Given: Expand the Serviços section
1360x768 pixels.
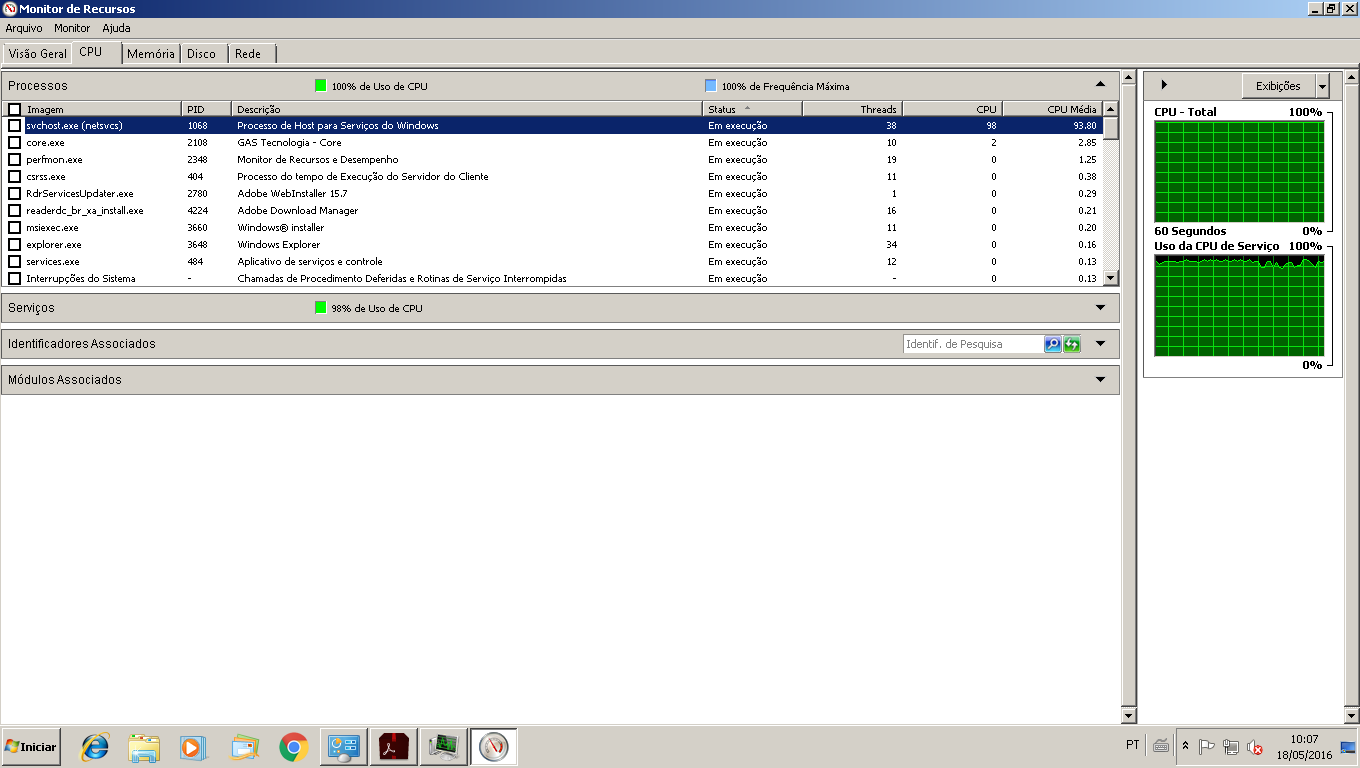Looking at the screenshot, I should click(1100, 308).
